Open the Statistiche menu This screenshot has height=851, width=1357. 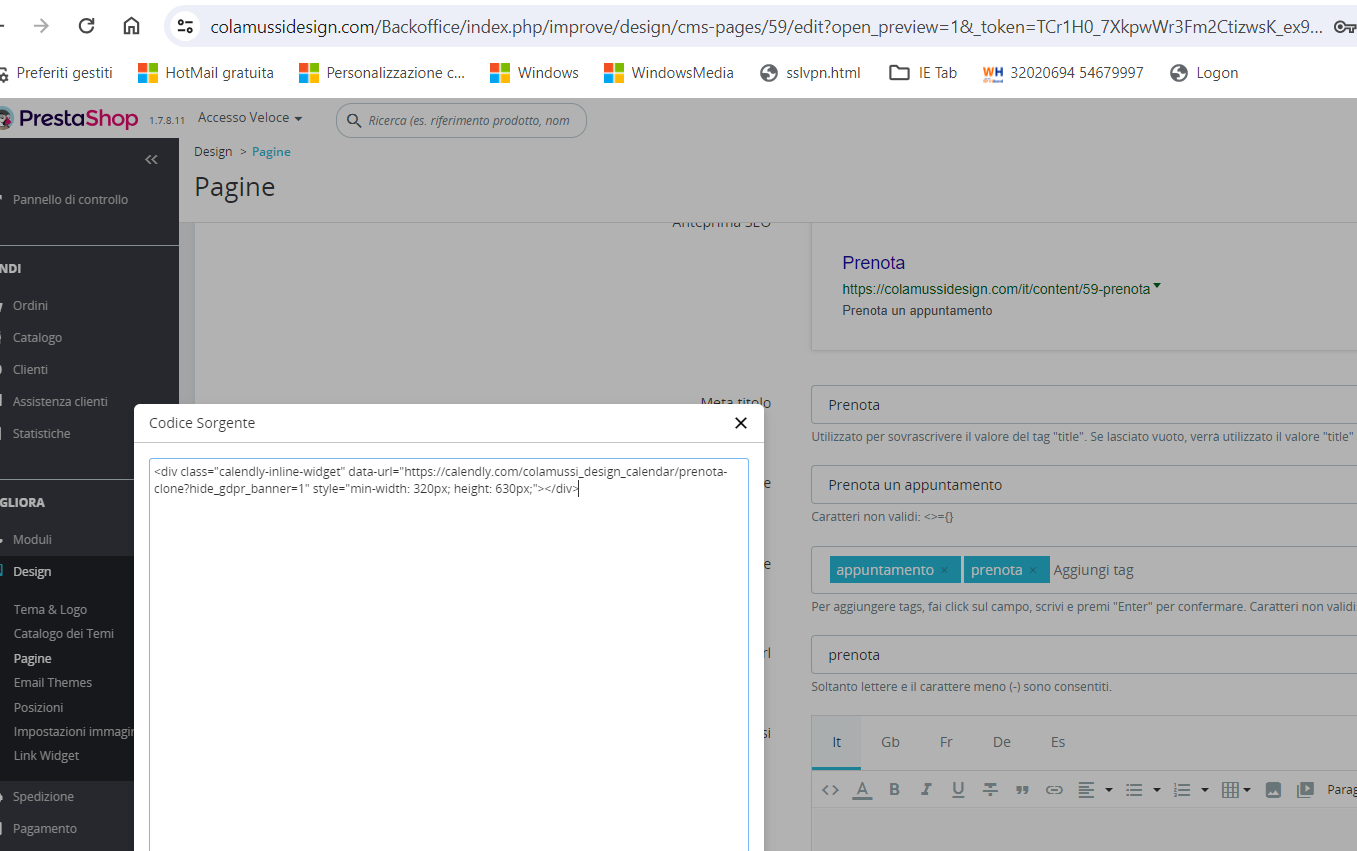41,434
